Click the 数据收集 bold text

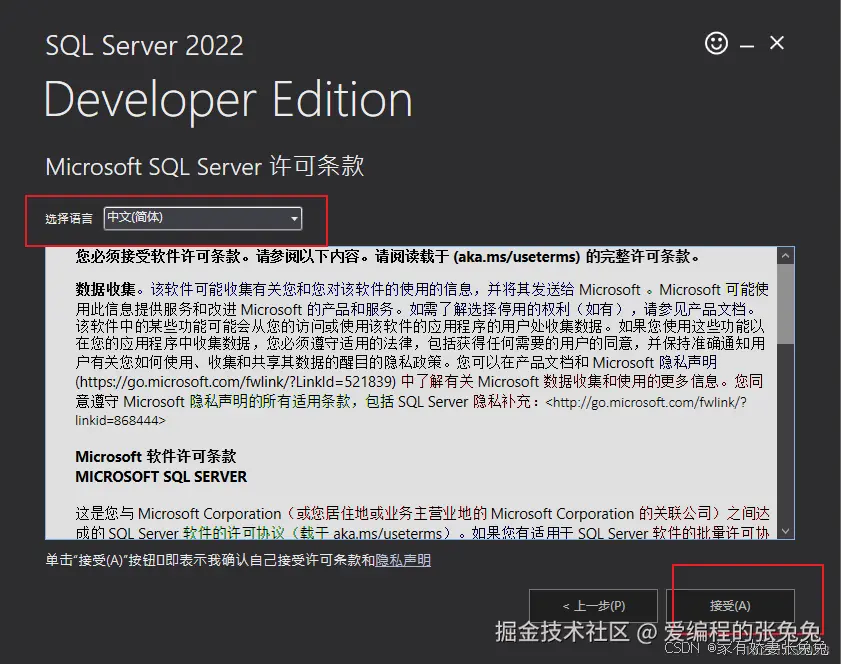click(105, 290)
